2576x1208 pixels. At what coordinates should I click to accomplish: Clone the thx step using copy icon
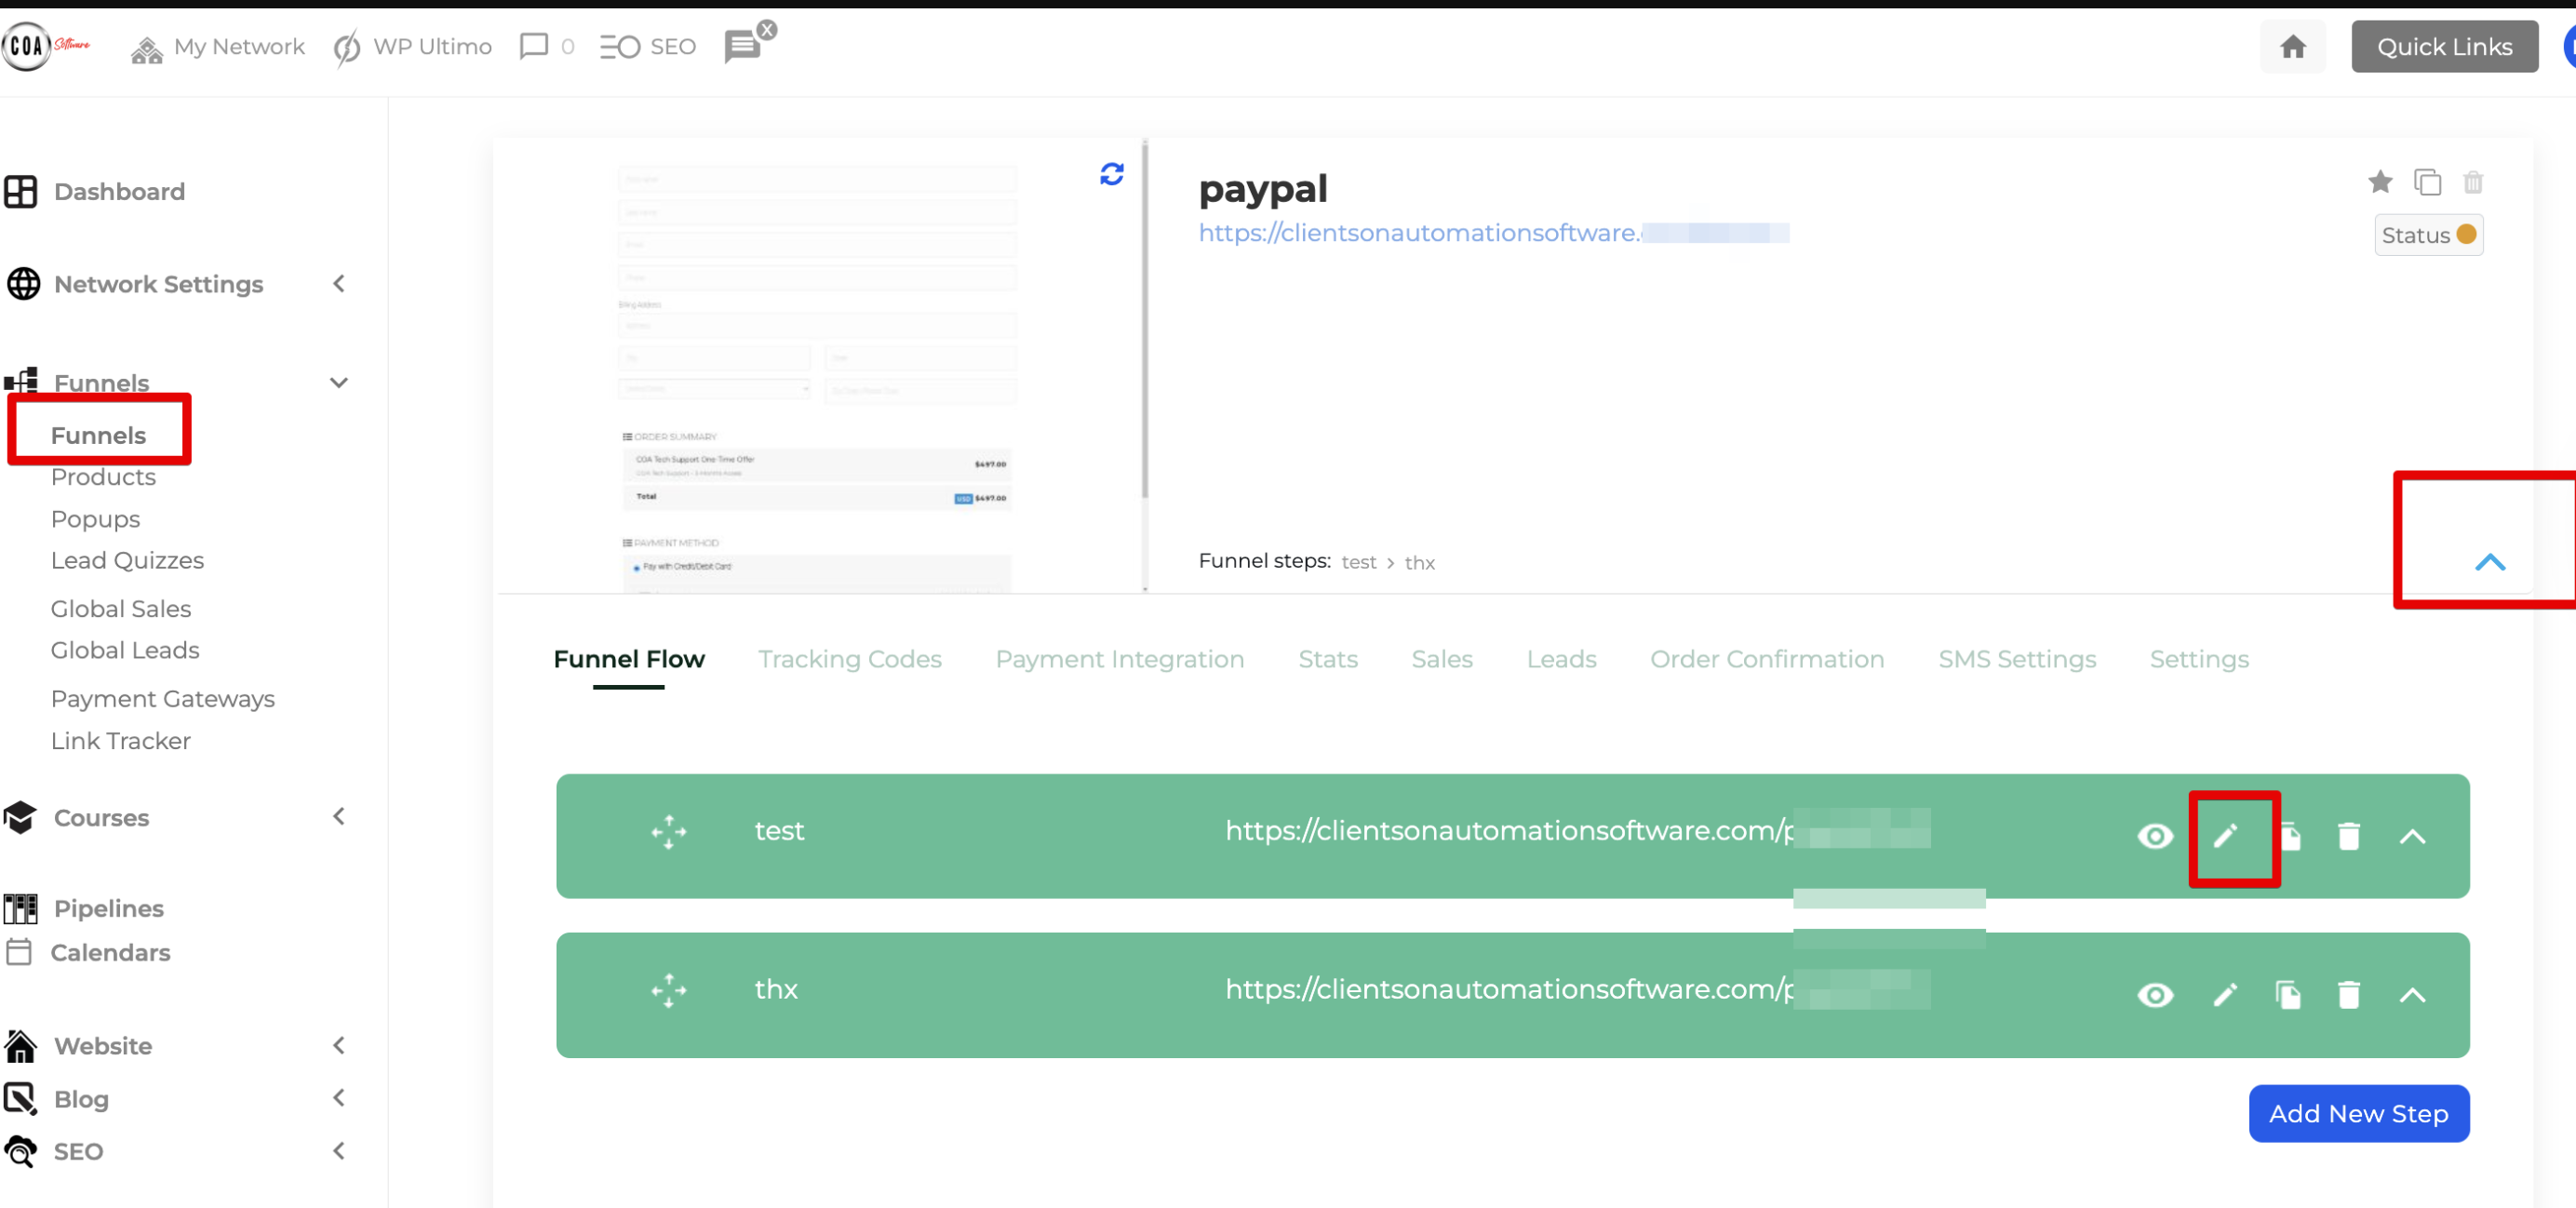pyautogui.click(x=2289, y=995)
